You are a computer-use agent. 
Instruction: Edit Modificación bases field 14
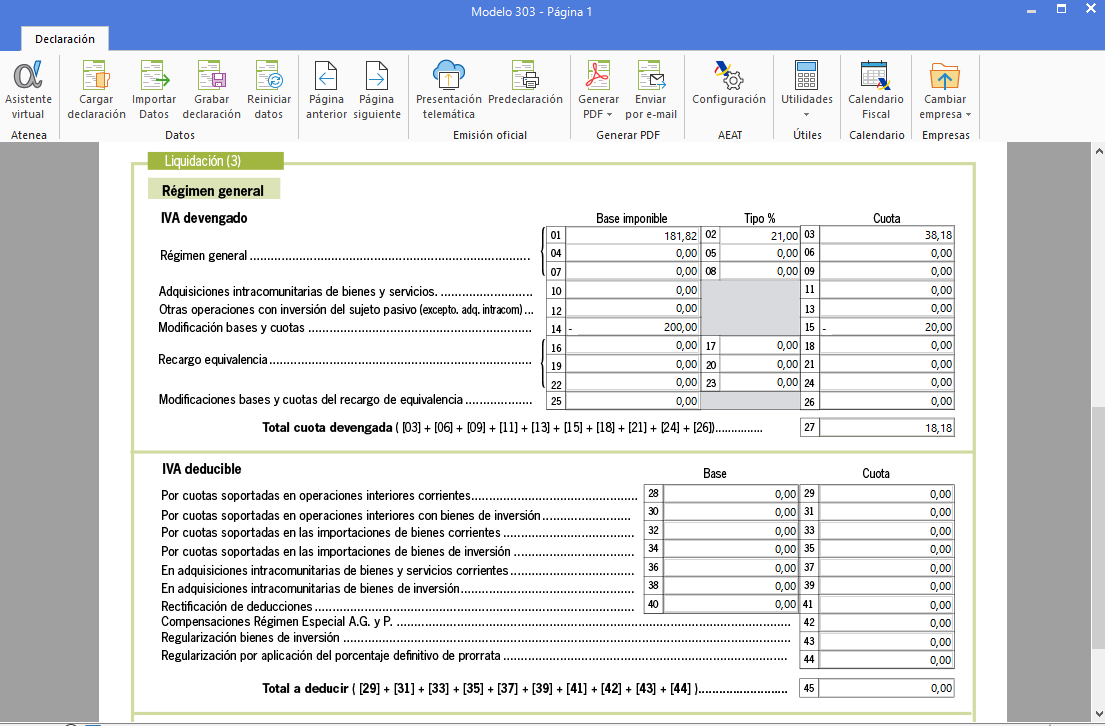tap(632, 327)
